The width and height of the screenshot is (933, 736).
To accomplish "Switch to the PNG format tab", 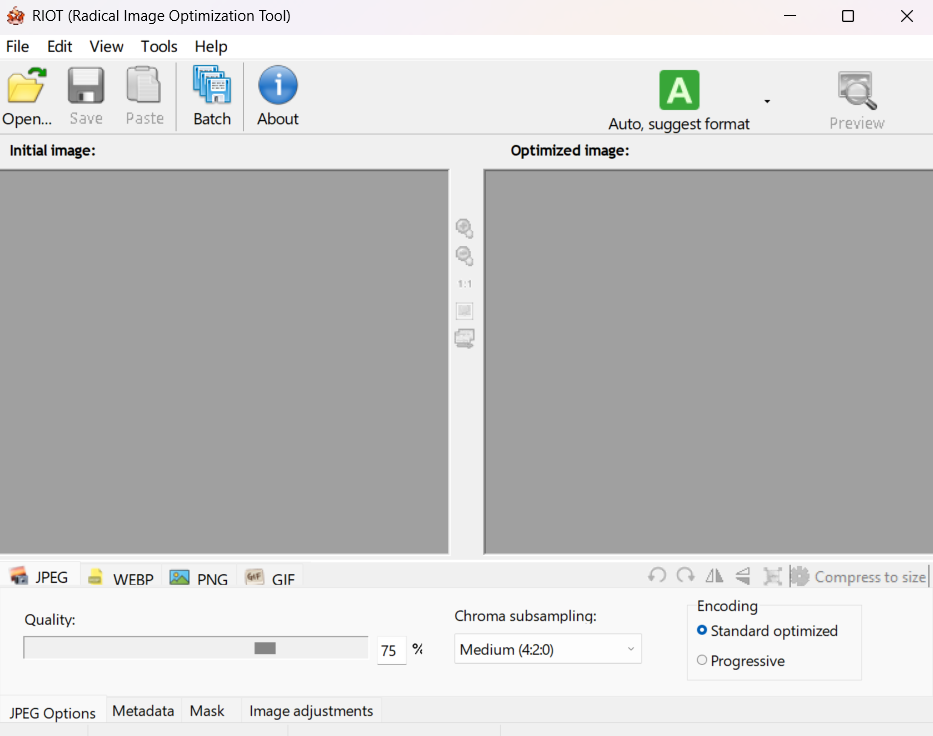I will [x=200, y=579].
